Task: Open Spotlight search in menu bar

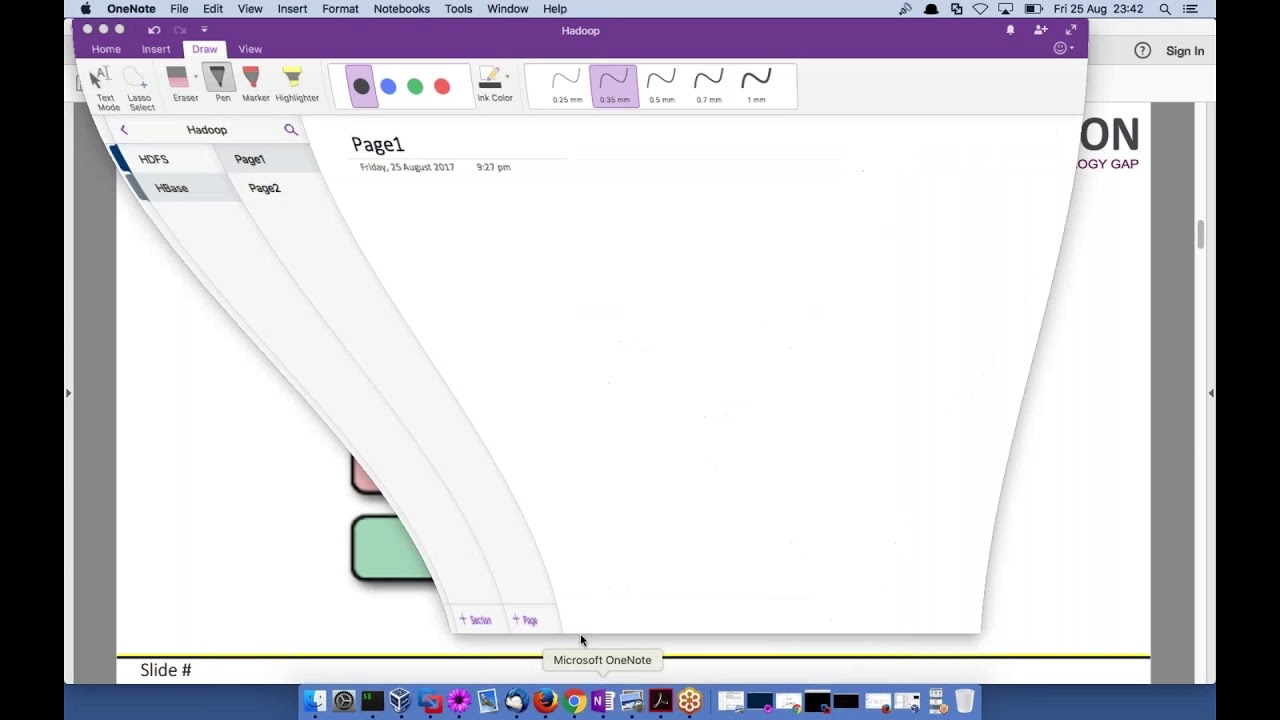Action: (1165, 9)
